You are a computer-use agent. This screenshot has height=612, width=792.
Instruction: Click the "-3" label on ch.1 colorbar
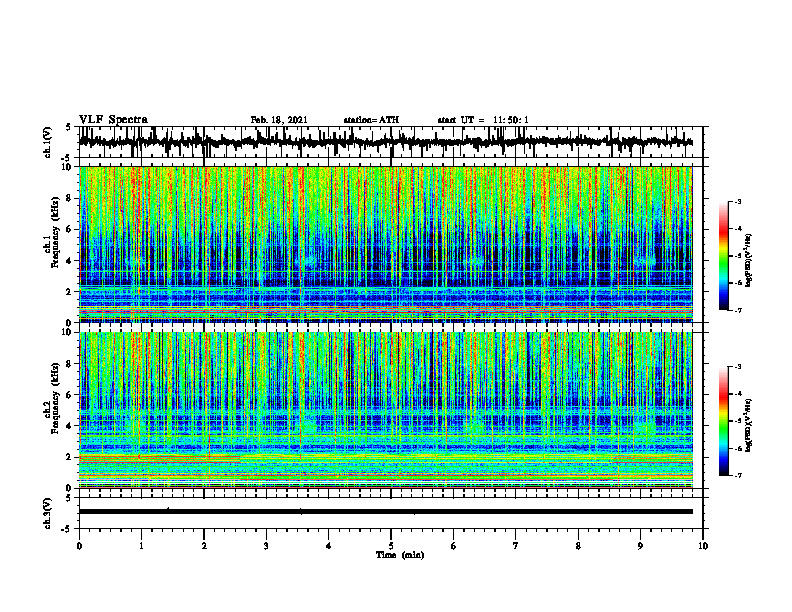click(x=738, y=201)
